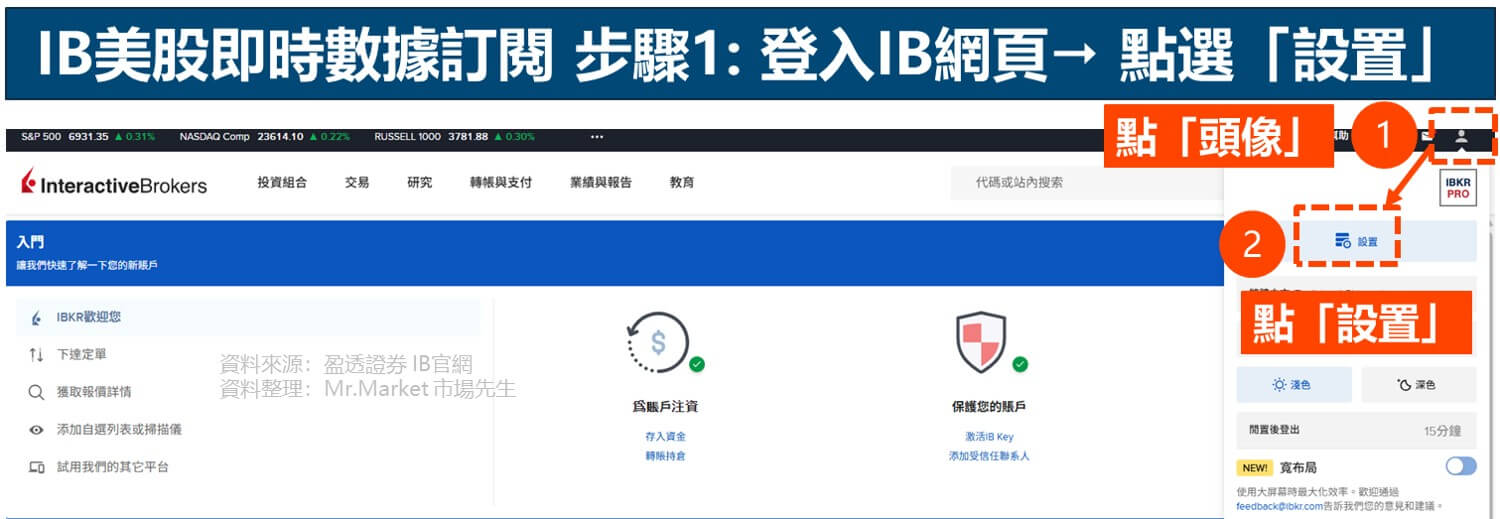Open the 激活IB Key link
The height and width of the screenshot is (519, 1500).
coord(989,437)
